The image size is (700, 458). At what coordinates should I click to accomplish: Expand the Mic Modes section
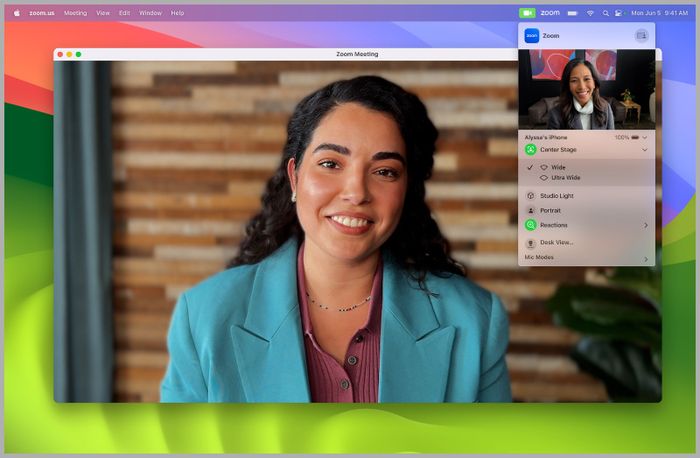(x=586, y=258)
